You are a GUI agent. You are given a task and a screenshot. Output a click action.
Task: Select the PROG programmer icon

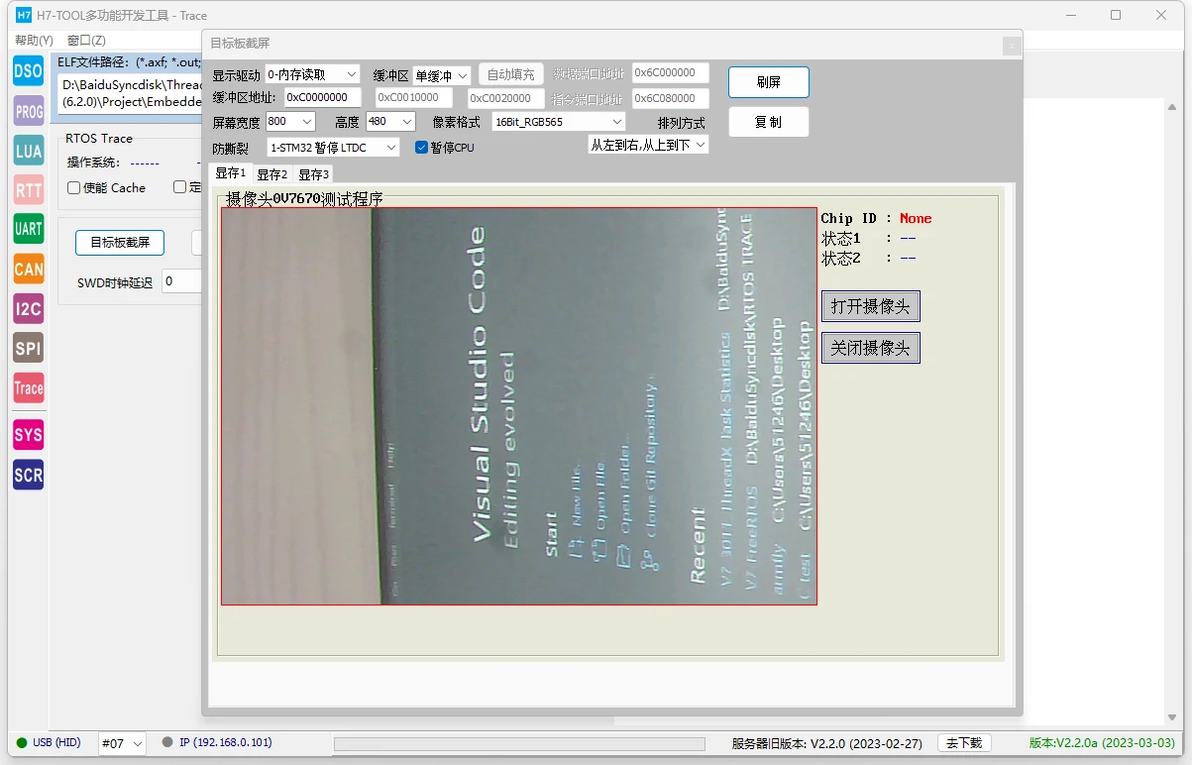click(x=28, y=111)
